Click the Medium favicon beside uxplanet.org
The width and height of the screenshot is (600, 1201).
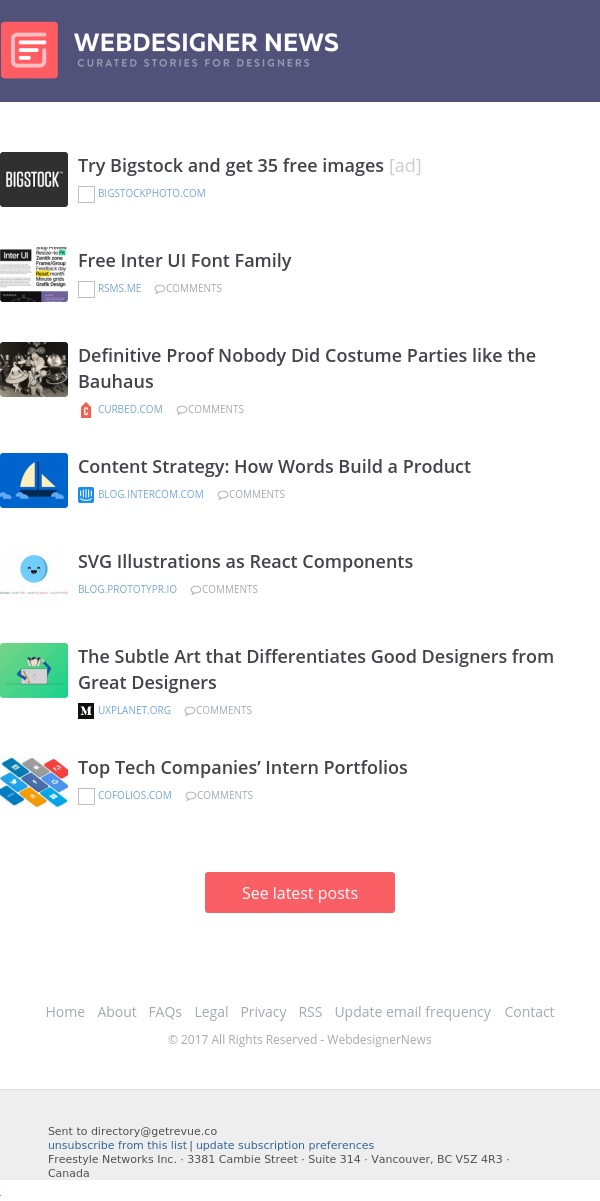[86, 711]
